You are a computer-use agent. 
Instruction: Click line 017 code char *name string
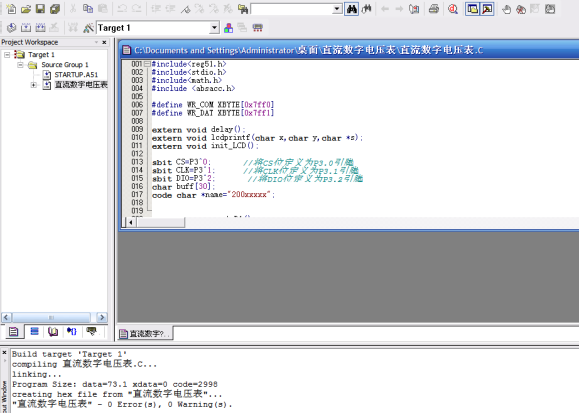(213, 195)
